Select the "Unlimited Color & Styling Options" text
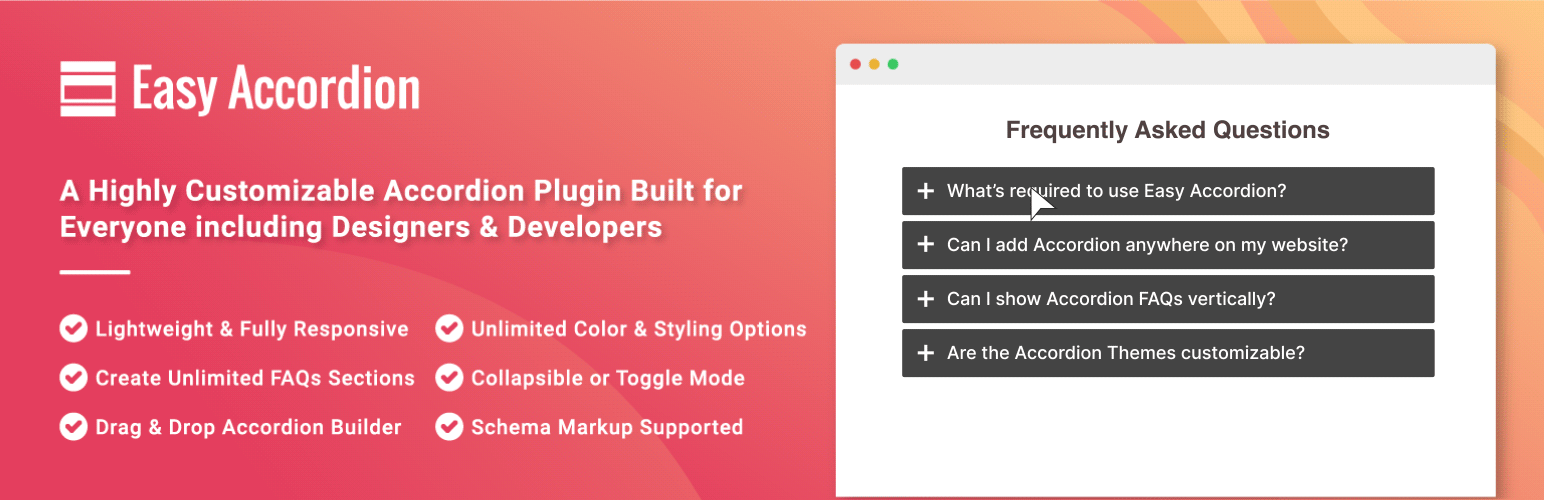1544x500 pixels. [x=639, y=329]
